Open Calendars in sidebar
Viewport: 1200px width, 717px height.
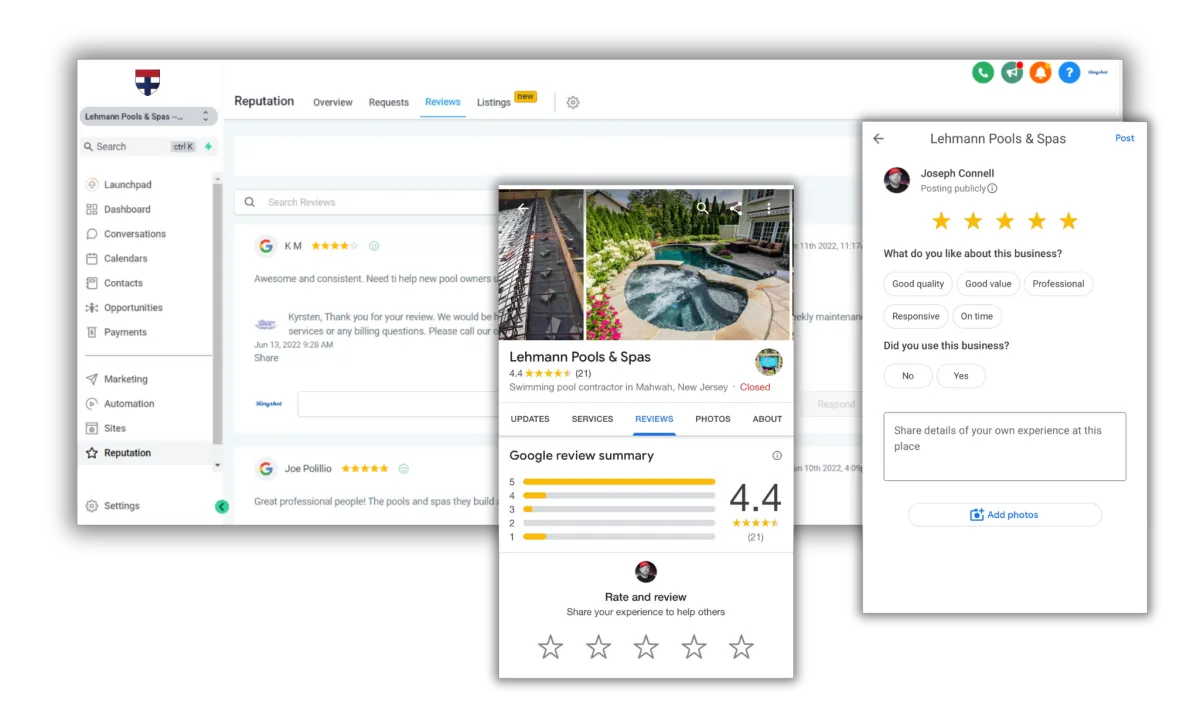click(116, 258)
